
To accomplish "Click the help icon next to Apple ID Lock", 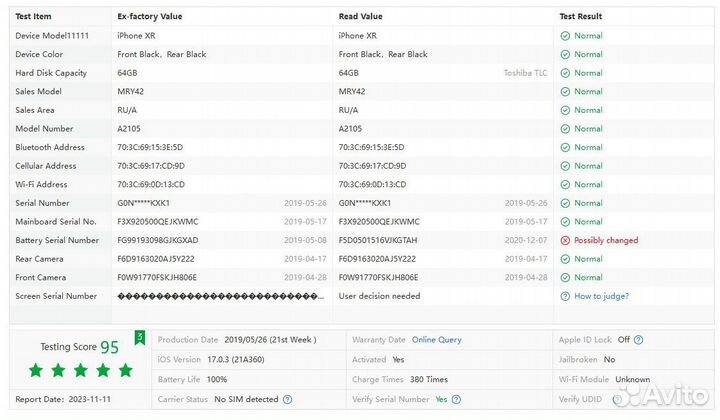I will coord(638,340).
